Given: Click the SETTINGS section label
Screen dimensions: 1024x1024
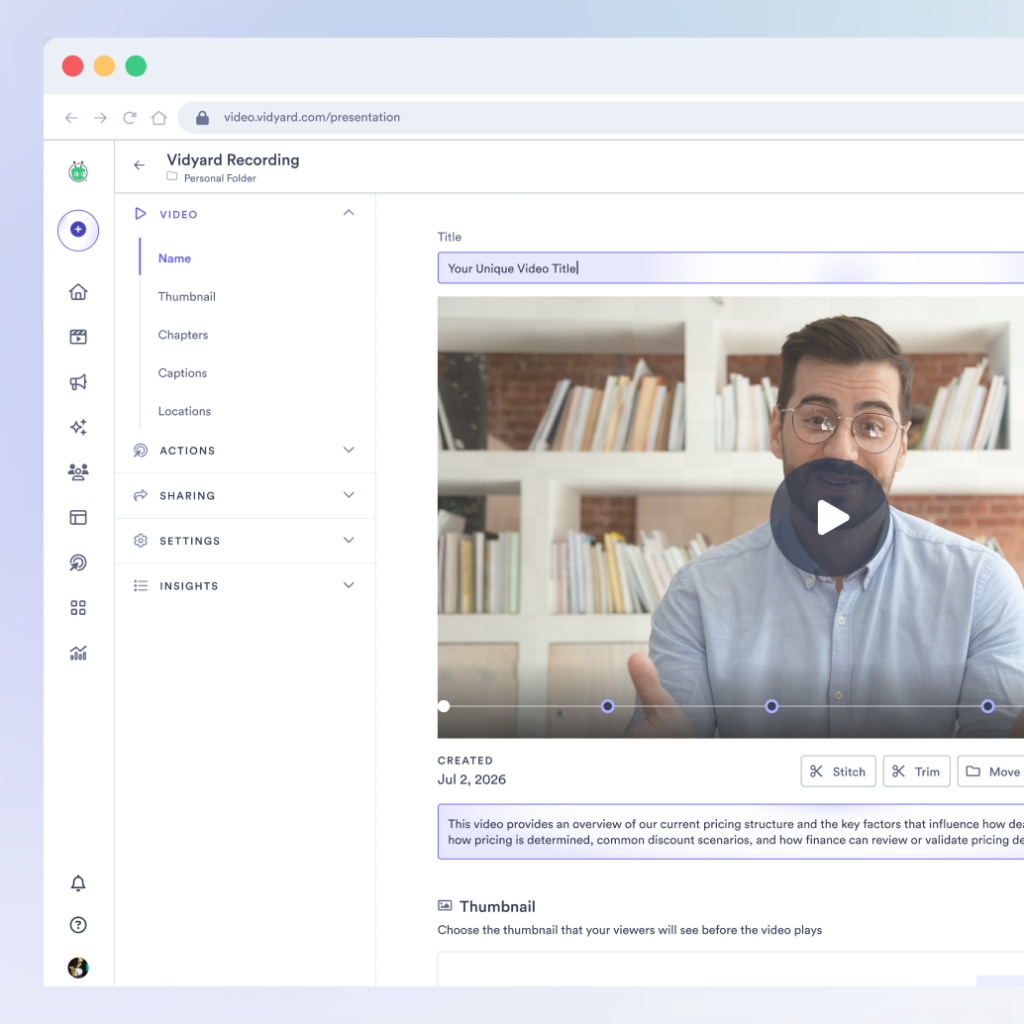Looking at the screenshot, I should (x=190, y=541).
